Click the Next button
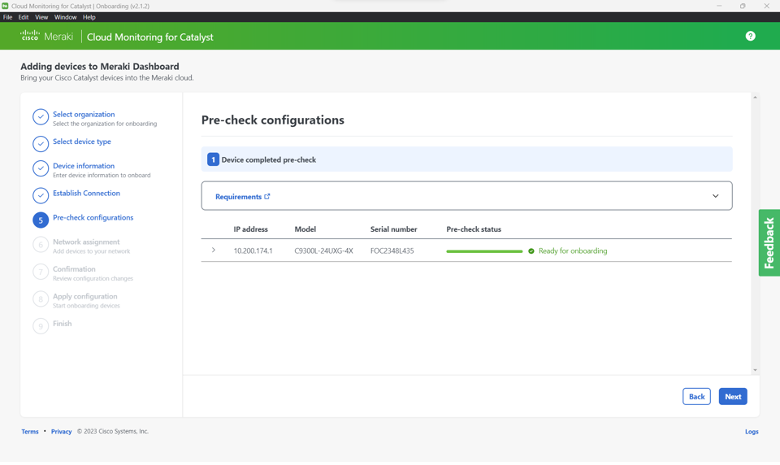 [x=732, y=396]
